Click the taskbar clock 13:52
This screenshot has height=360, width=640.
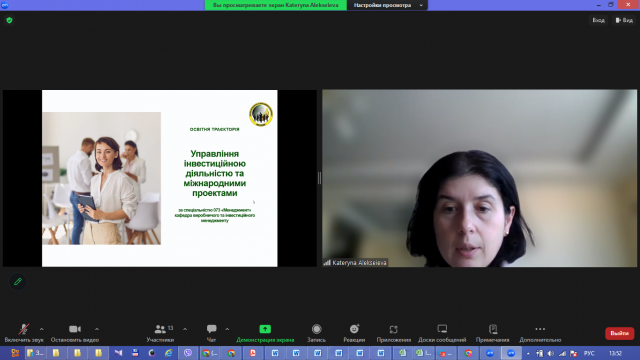pos(615,353)
